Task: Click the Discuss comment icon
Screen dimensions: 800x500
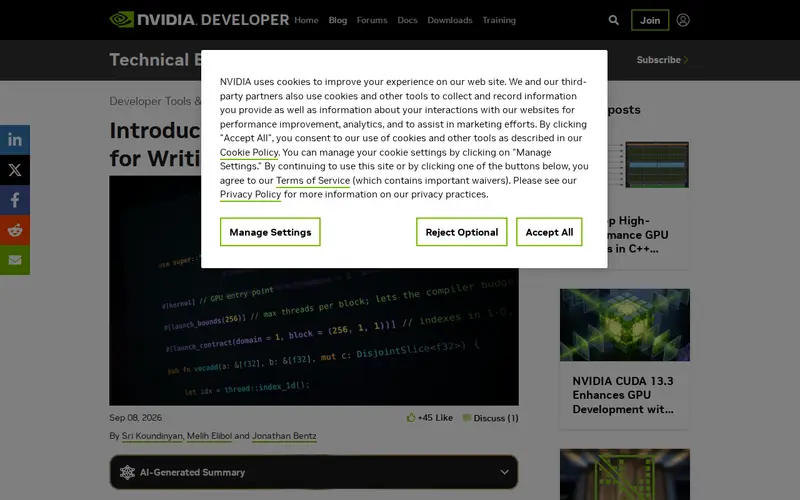Action: click(x=466, y=418)
